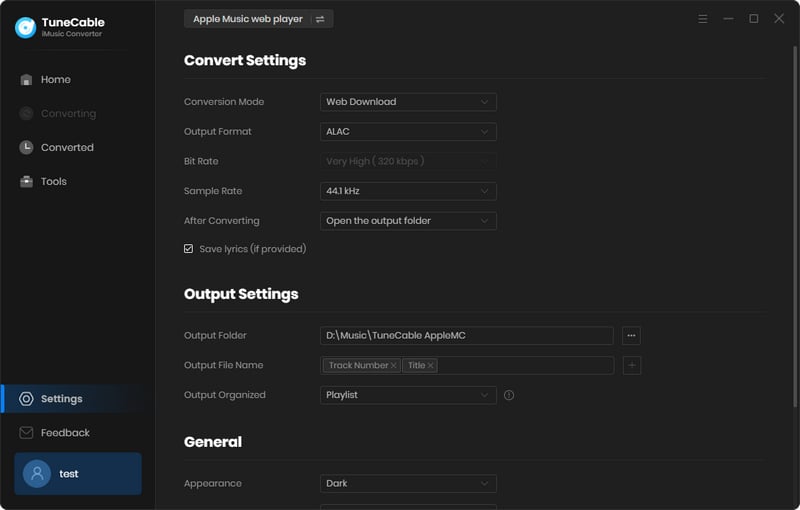Click the Convert Settings heading

click(245, 60)
